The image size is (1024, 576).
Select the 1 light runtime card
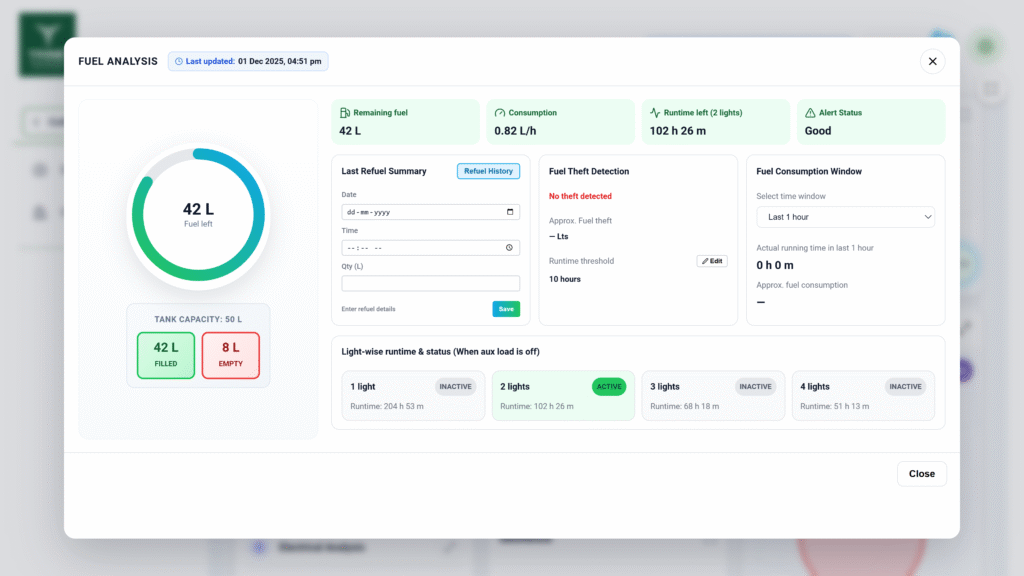[410, 396]
